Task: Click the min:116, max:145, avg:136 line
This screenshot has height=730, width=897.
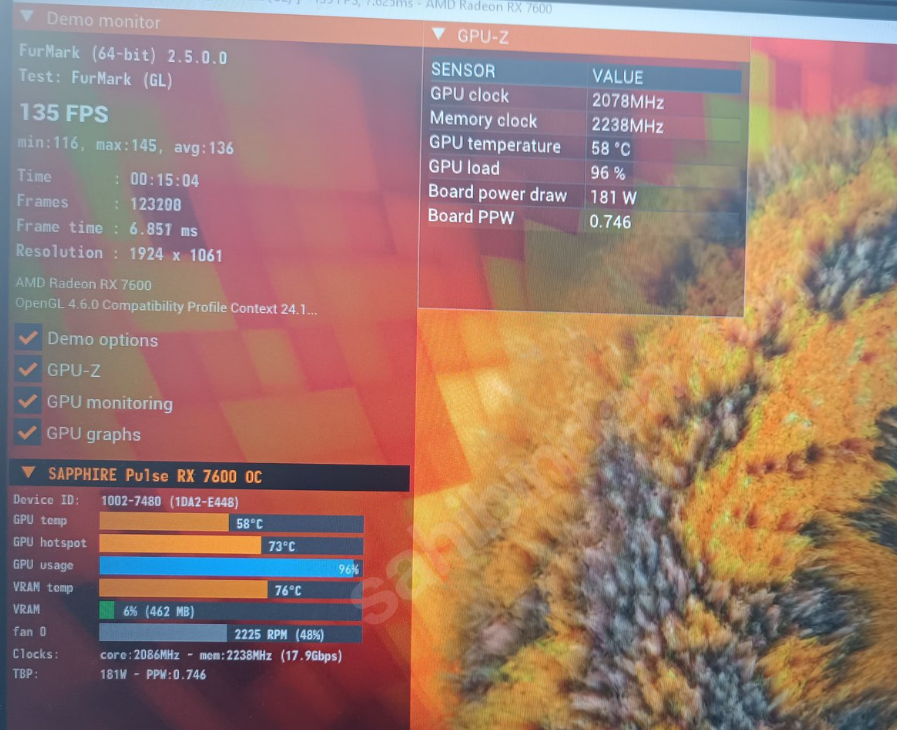Action: coord(126,145)
